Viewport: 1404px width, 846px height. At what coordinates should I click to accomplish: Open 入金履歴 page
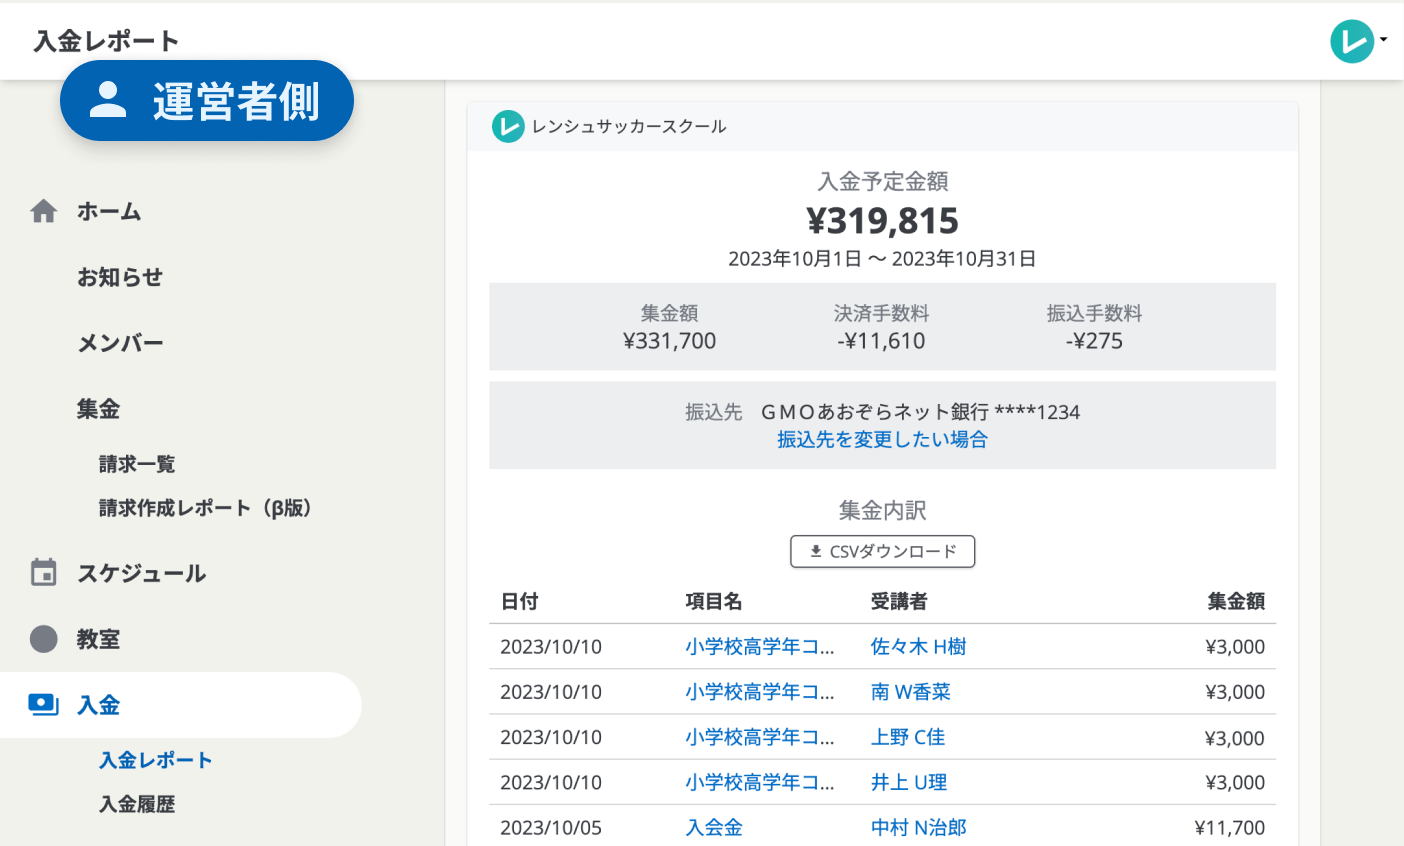tap(137, 804)
